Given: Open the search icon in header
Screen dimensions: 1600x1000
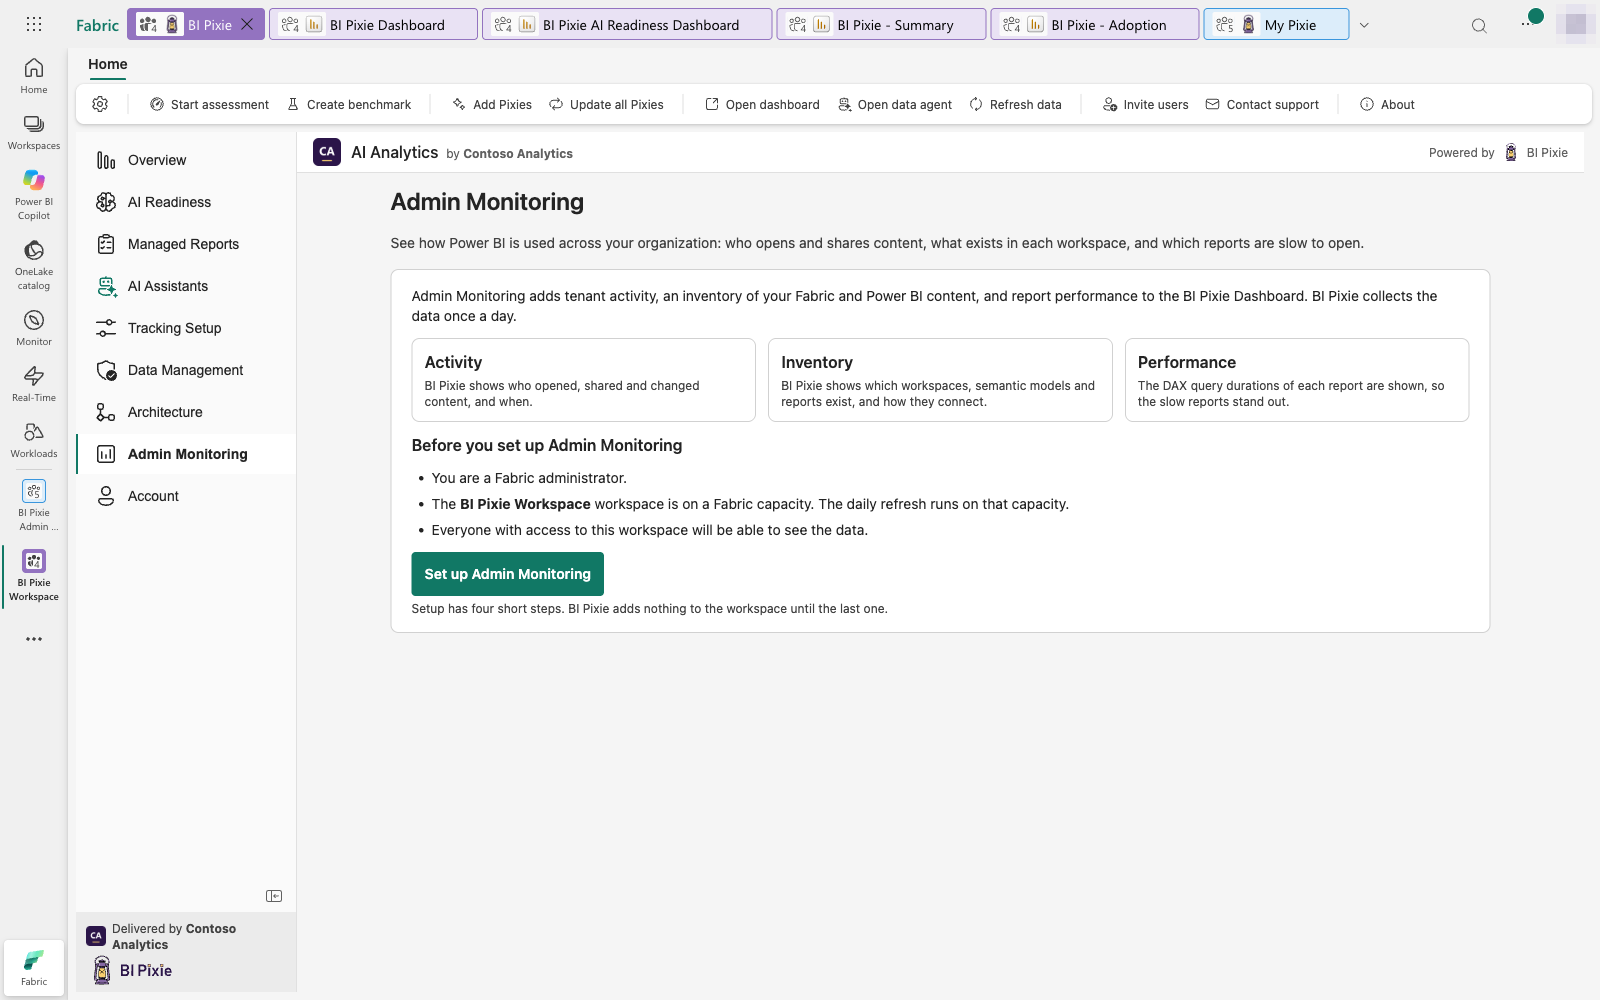Looking at the screenshot, I should 1479,25.
